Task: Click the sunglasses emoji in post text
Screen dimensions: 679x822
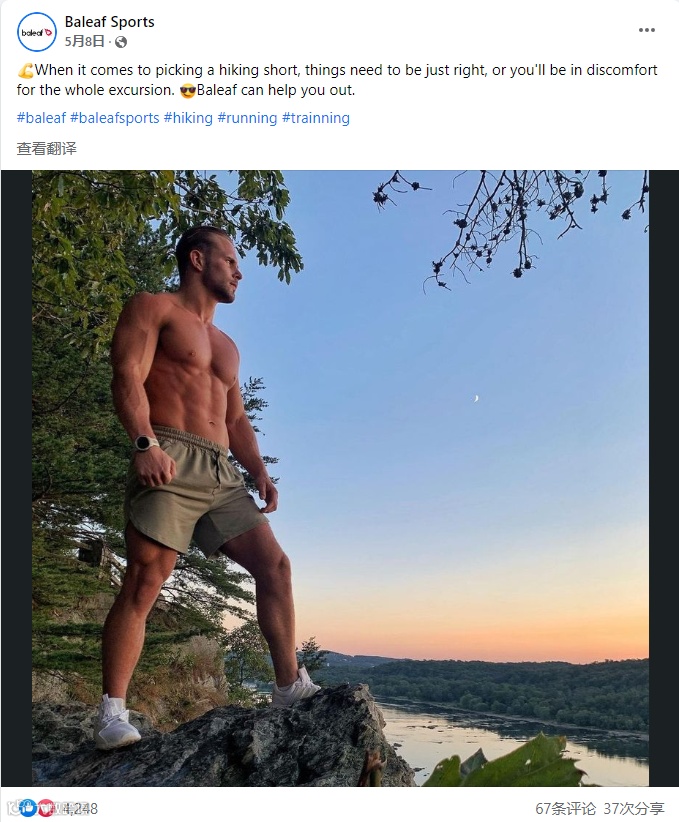Action: coord(187,91)
